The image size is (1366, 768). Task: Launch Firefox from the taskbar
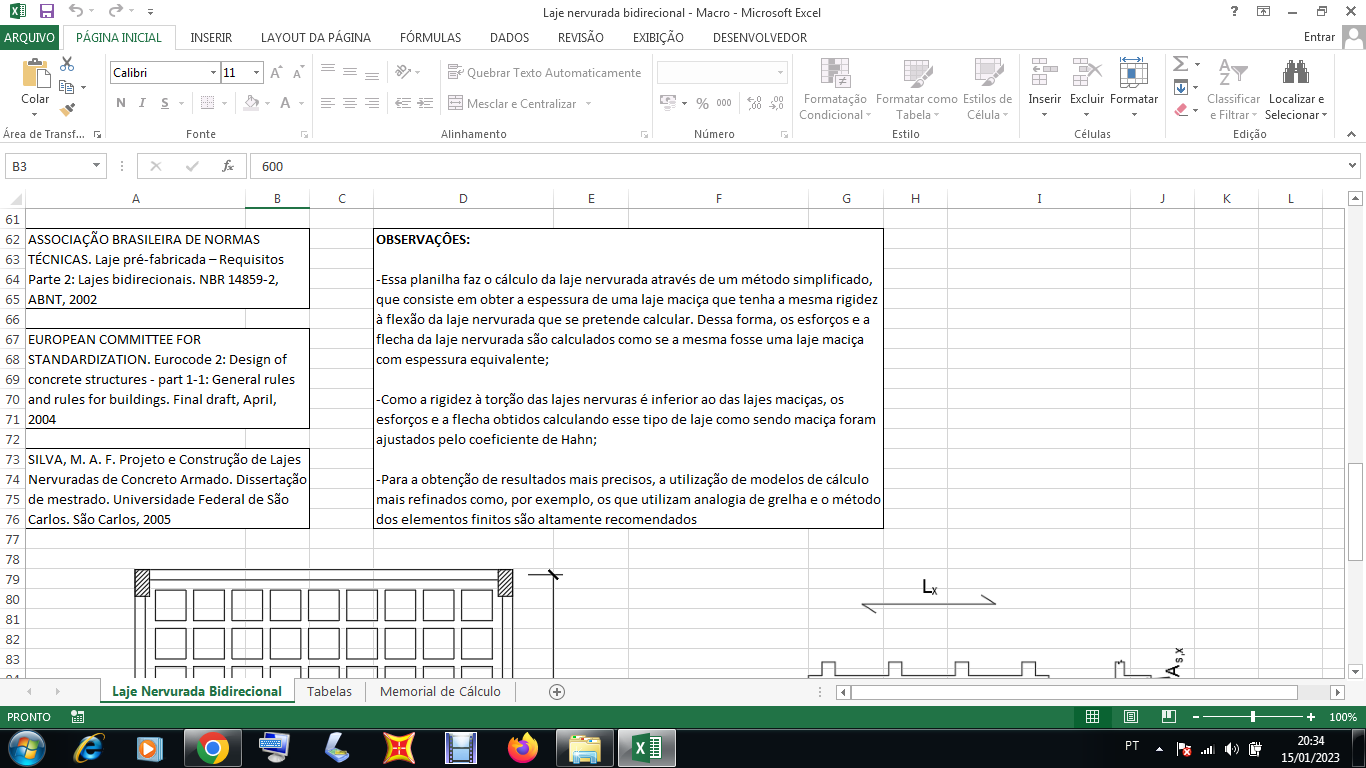[x=523, y=747]
